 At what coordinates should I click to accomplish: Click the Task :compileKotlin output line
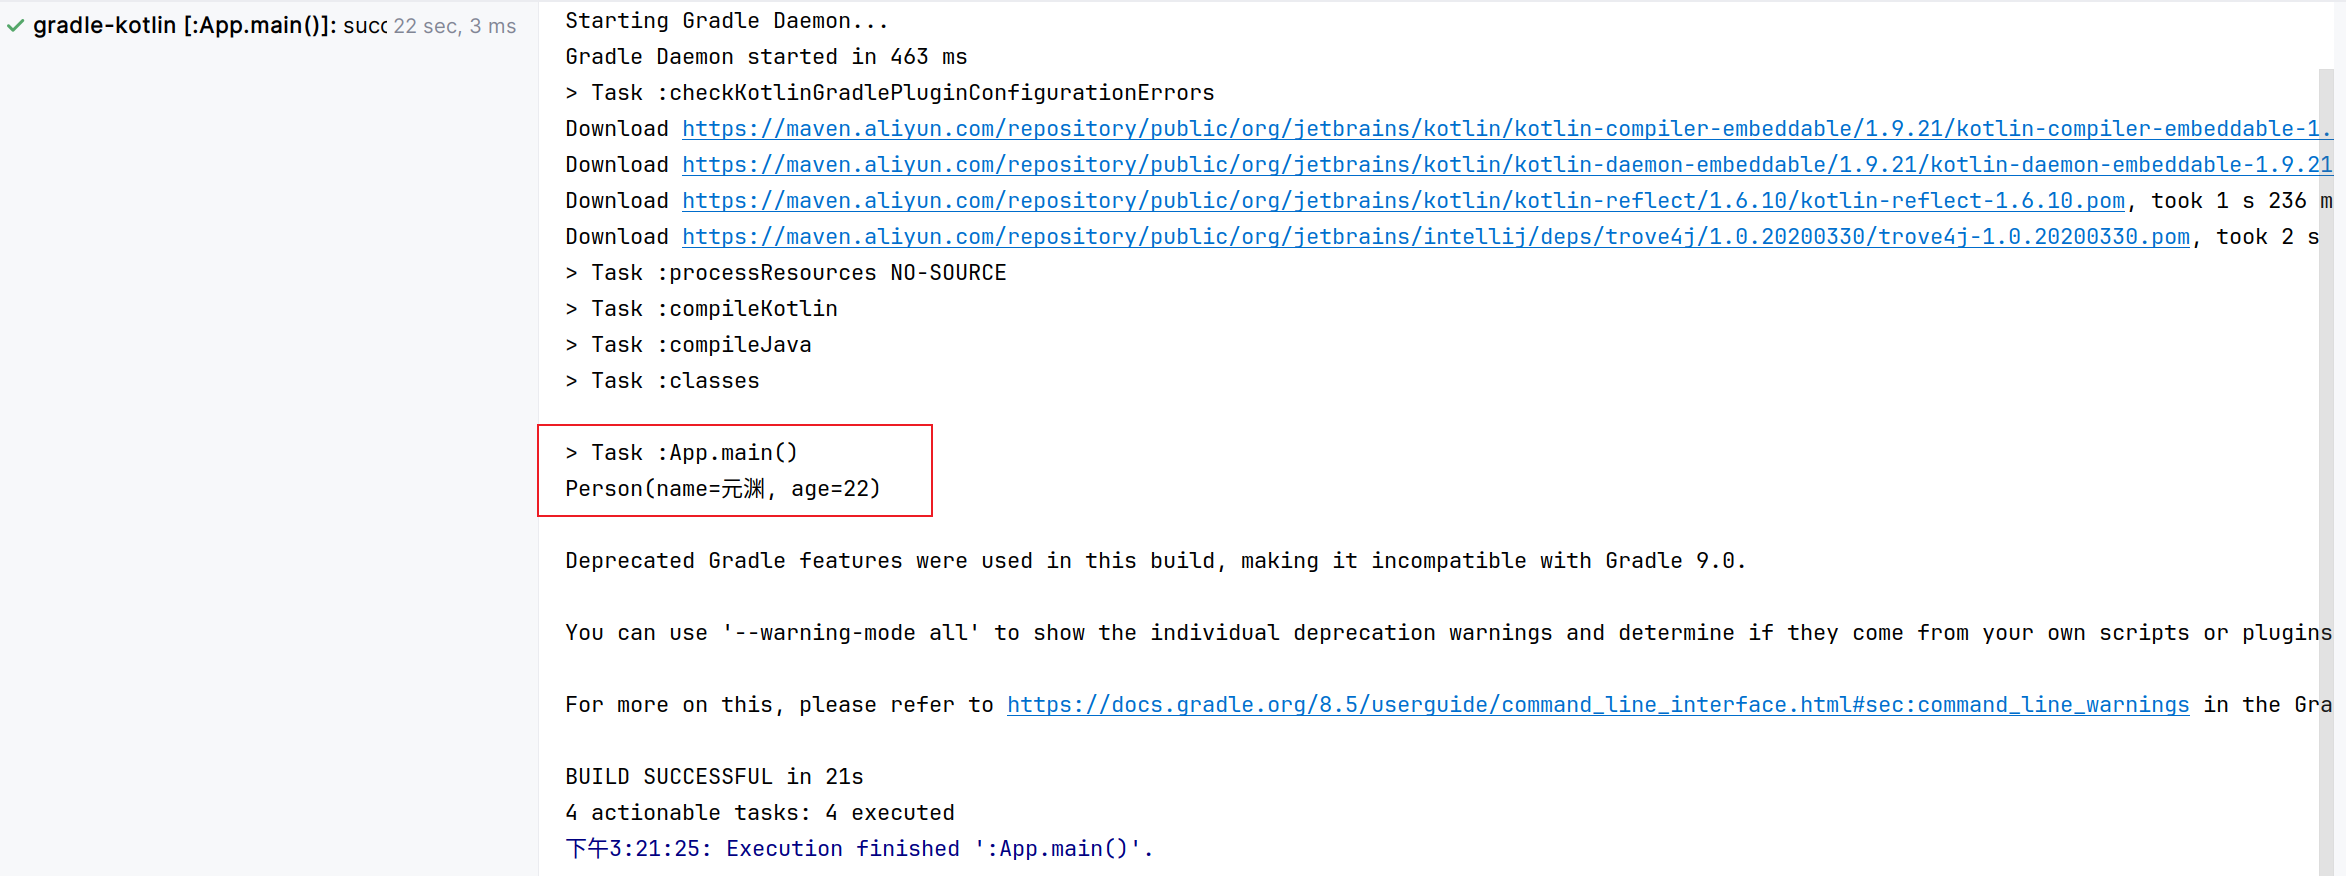pyautogui.click(x=702, y=309)
